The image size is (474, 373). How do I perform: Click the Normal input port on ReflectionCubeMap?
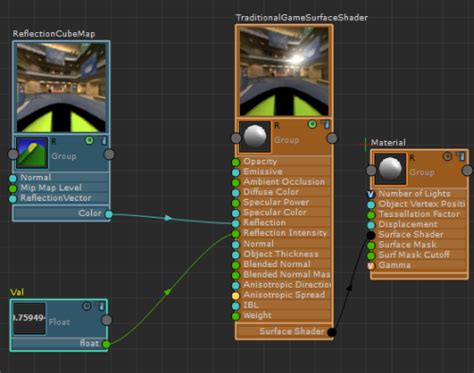(13, 178)
